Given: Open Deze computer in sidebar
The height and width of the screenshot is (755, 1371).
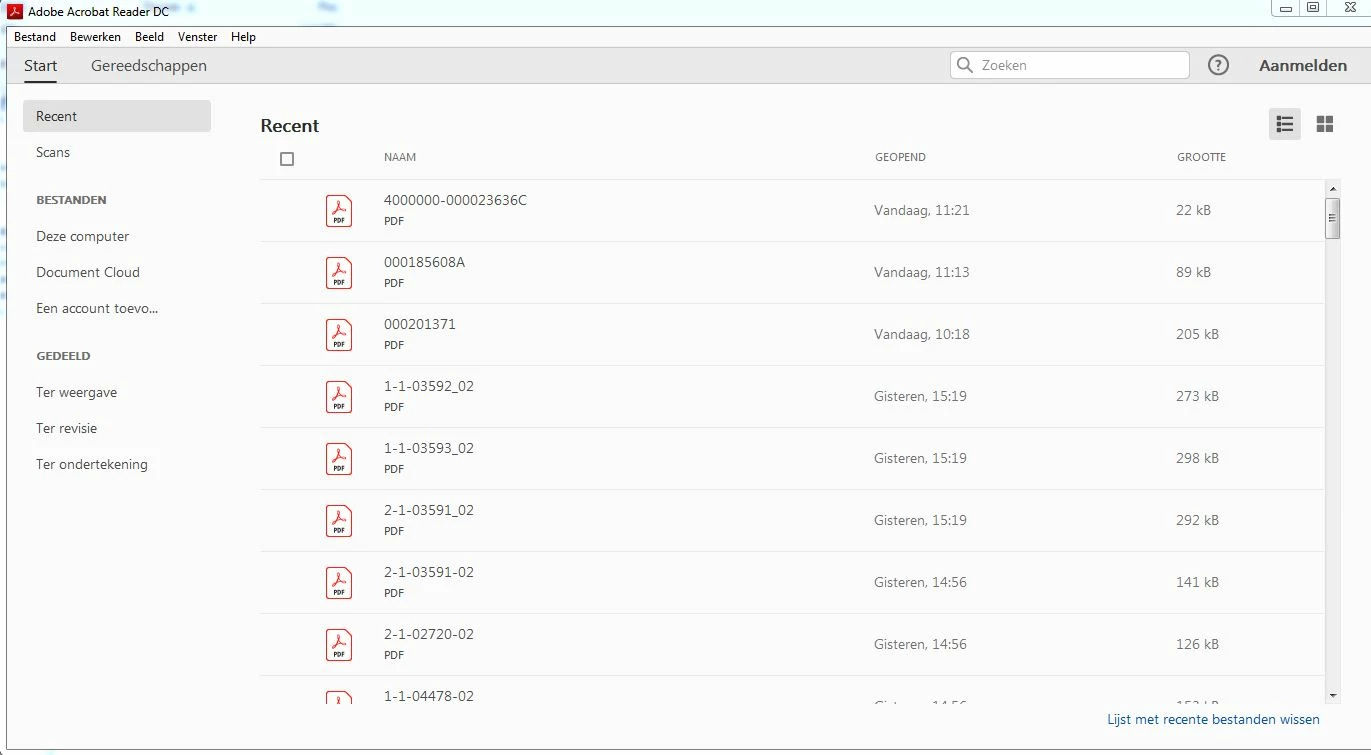Looking at the screenshot, I should 83,236.
